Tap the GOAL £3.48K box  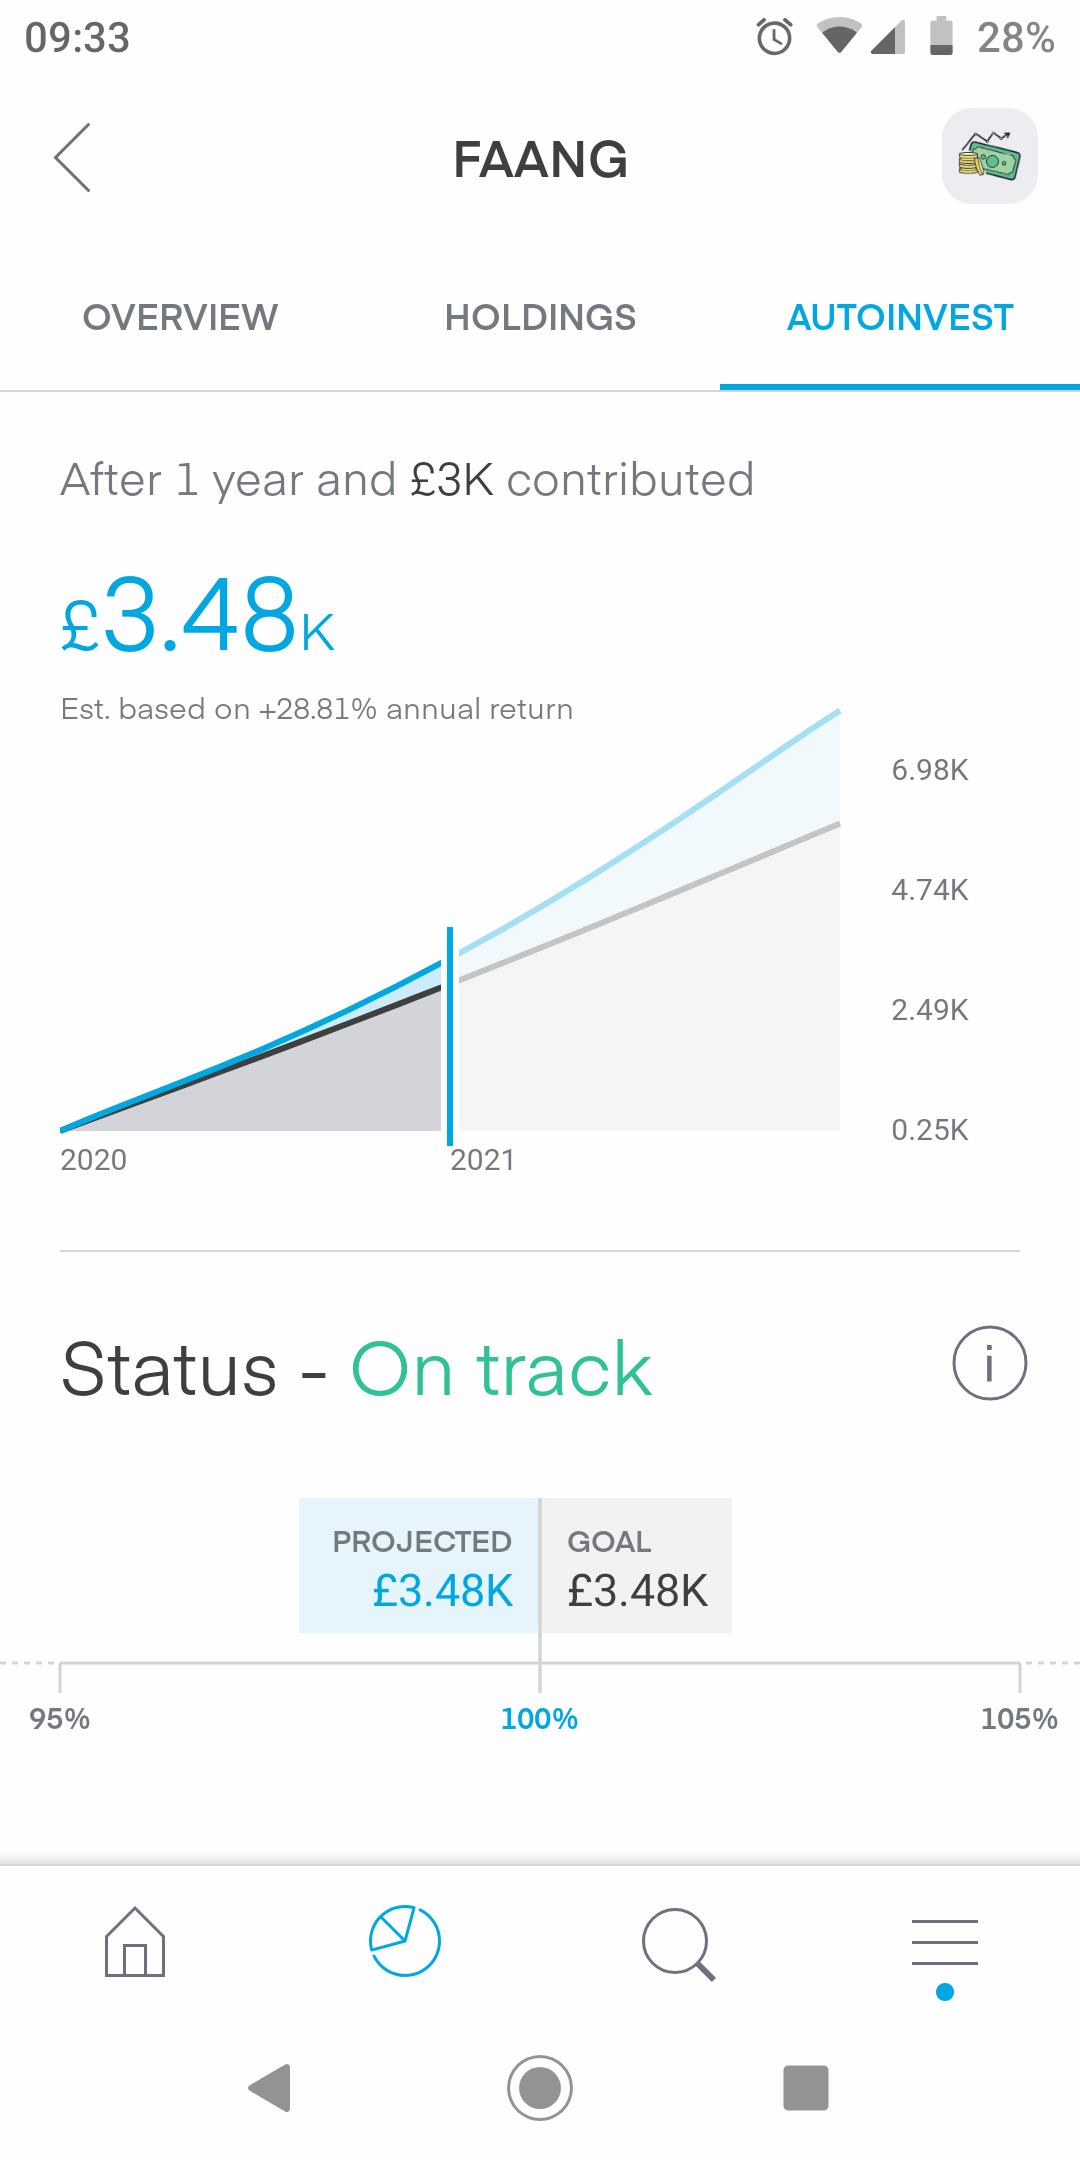pyautogui.click(x=637, y=1566)
